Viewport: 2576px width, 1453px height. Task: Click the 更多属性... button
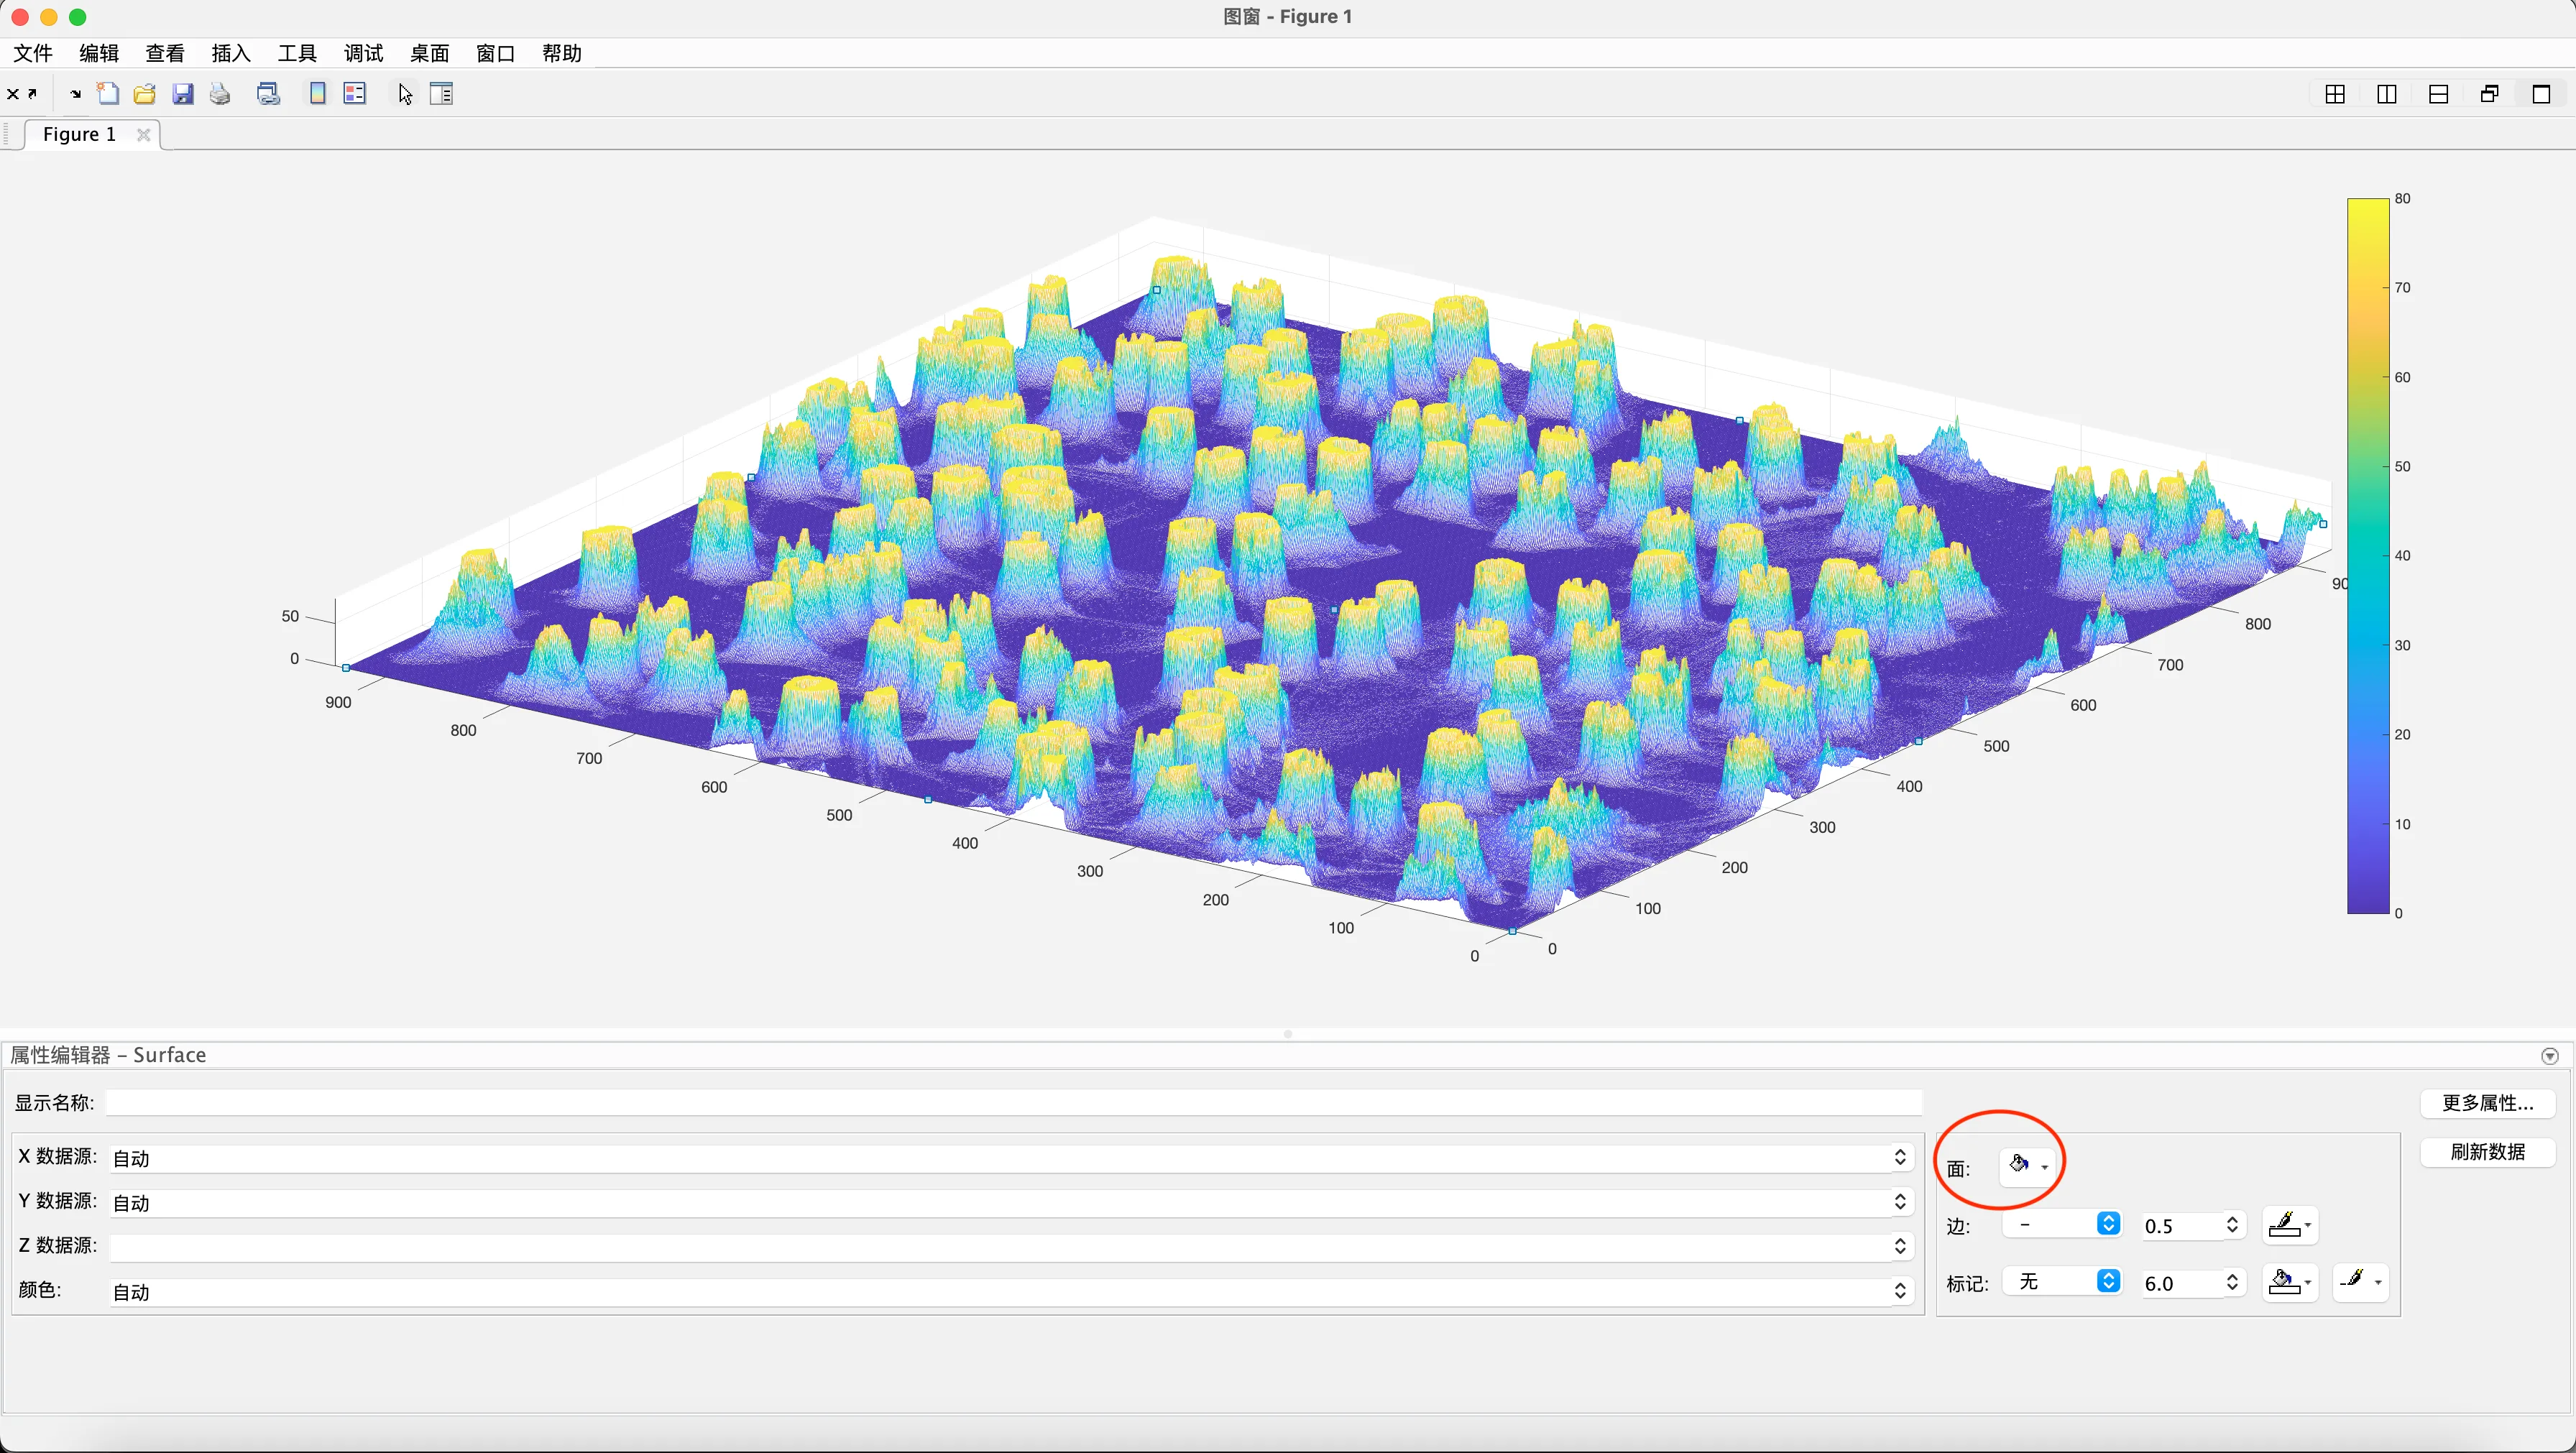point(2488,1102)
